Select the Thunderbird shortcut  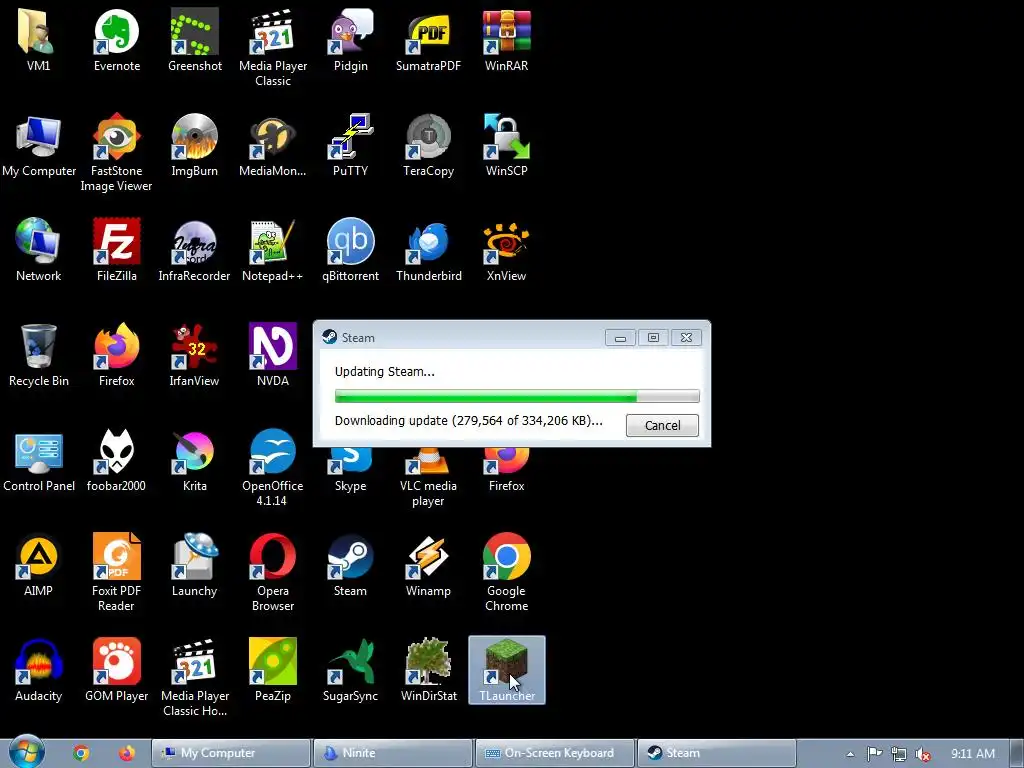pos(428,251)
